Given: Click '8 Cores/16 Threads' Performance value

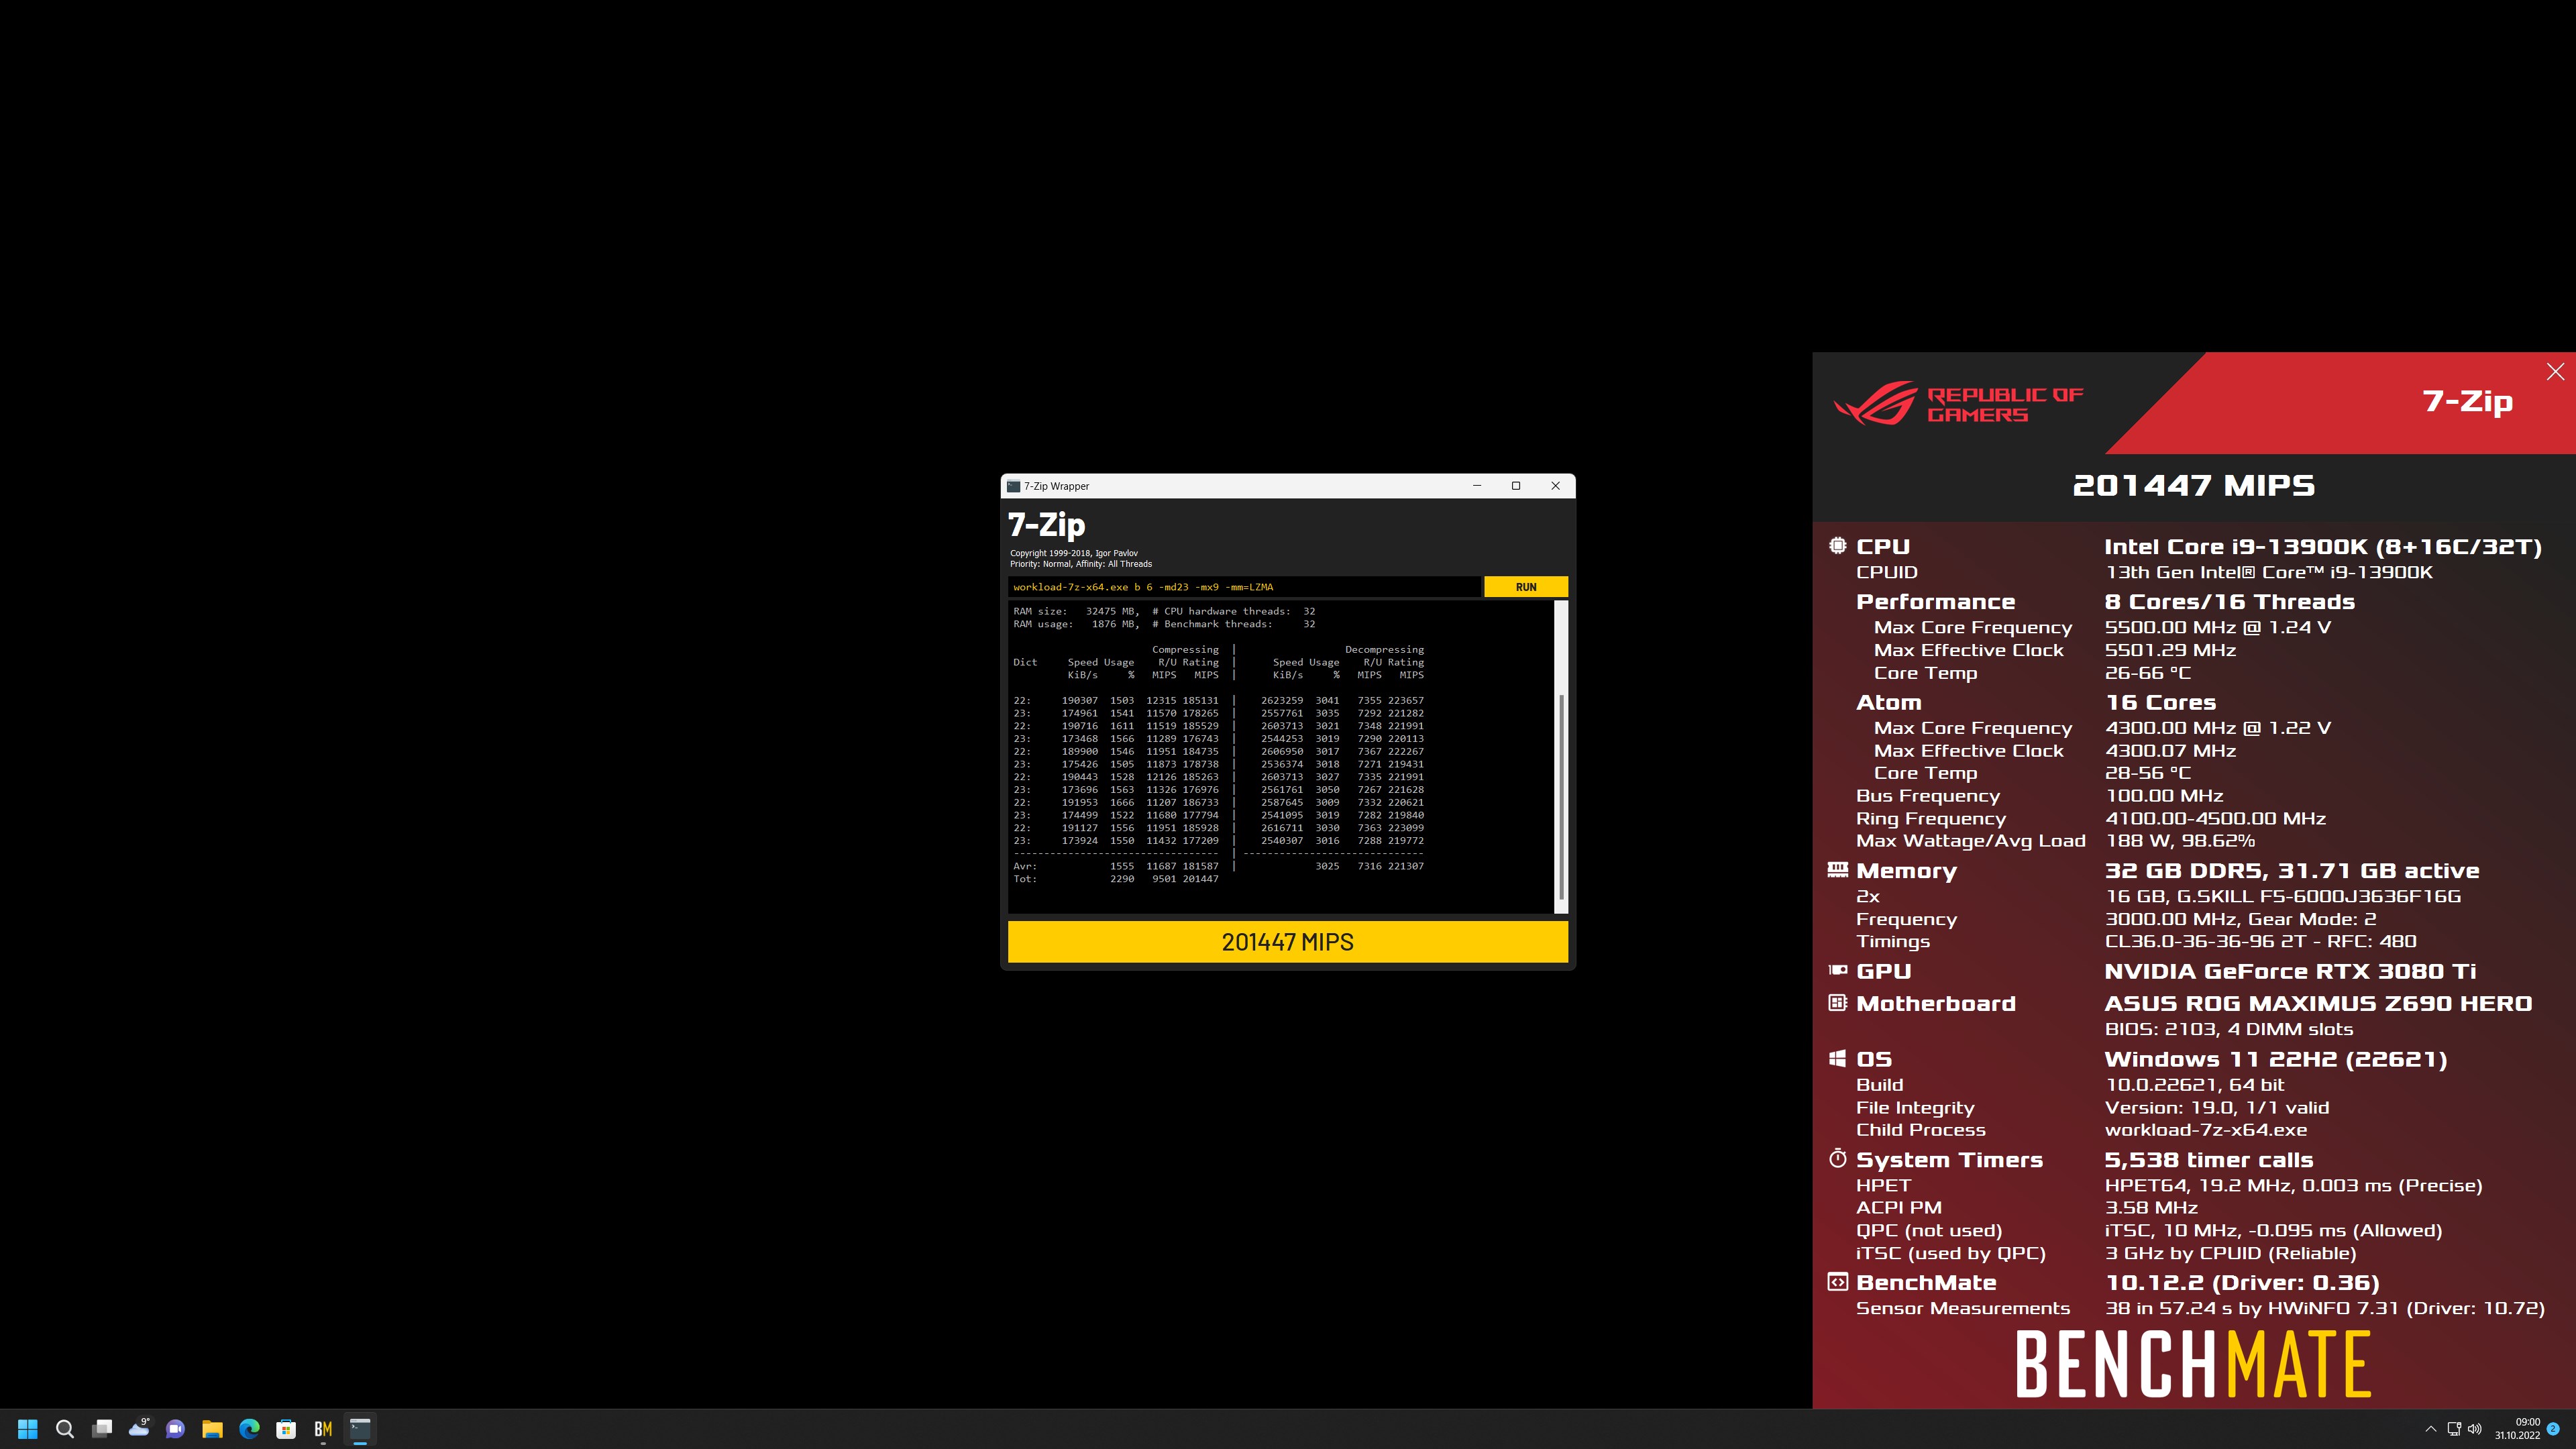Looking at the screenshot, I should [2229, 602].
